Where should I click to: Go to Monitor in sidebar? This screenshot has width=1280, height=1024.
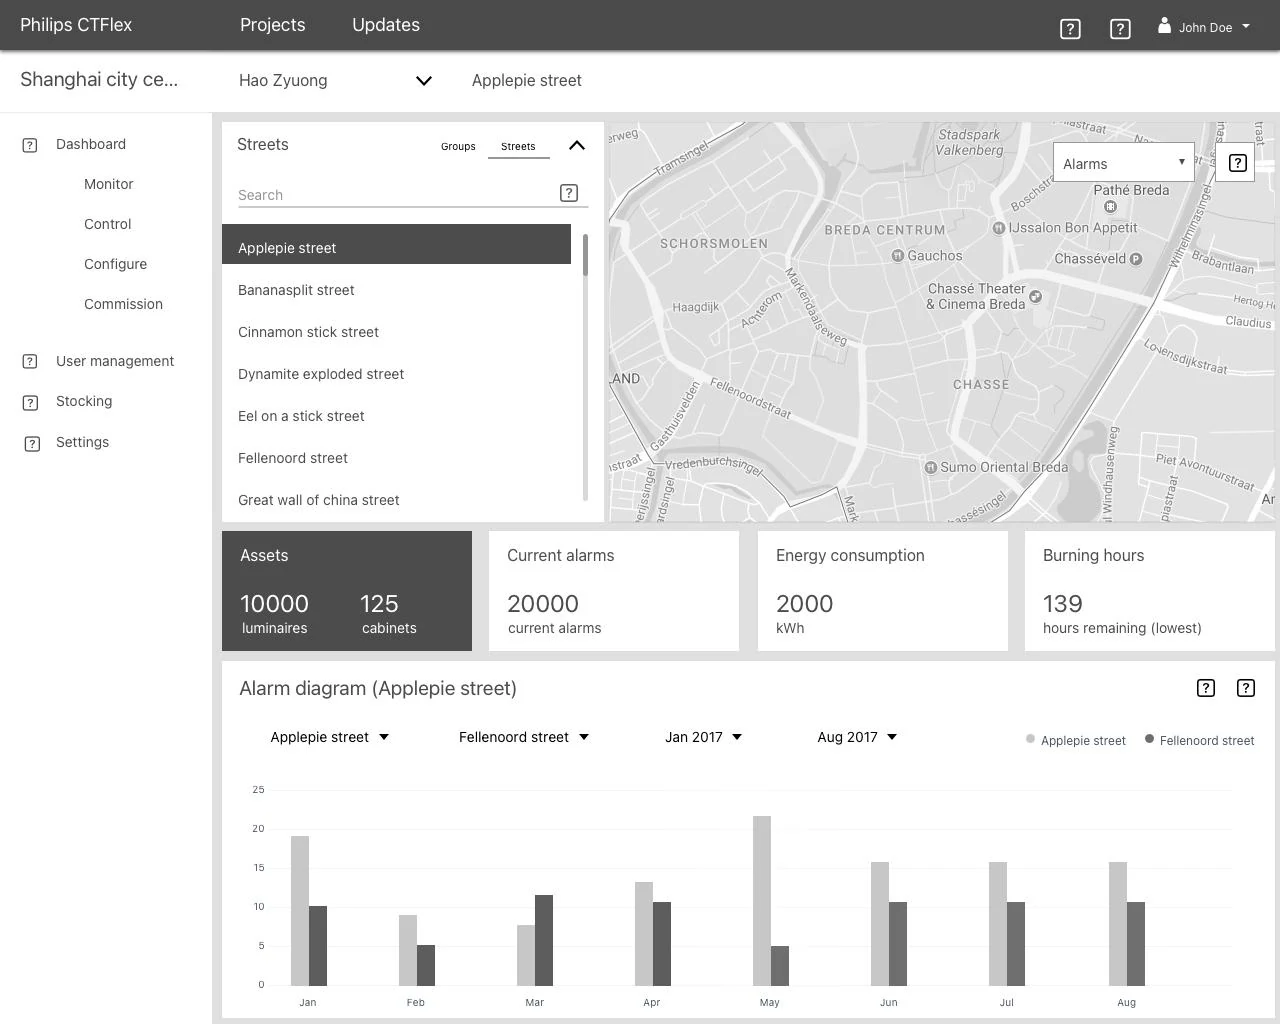tap(108, 184)
